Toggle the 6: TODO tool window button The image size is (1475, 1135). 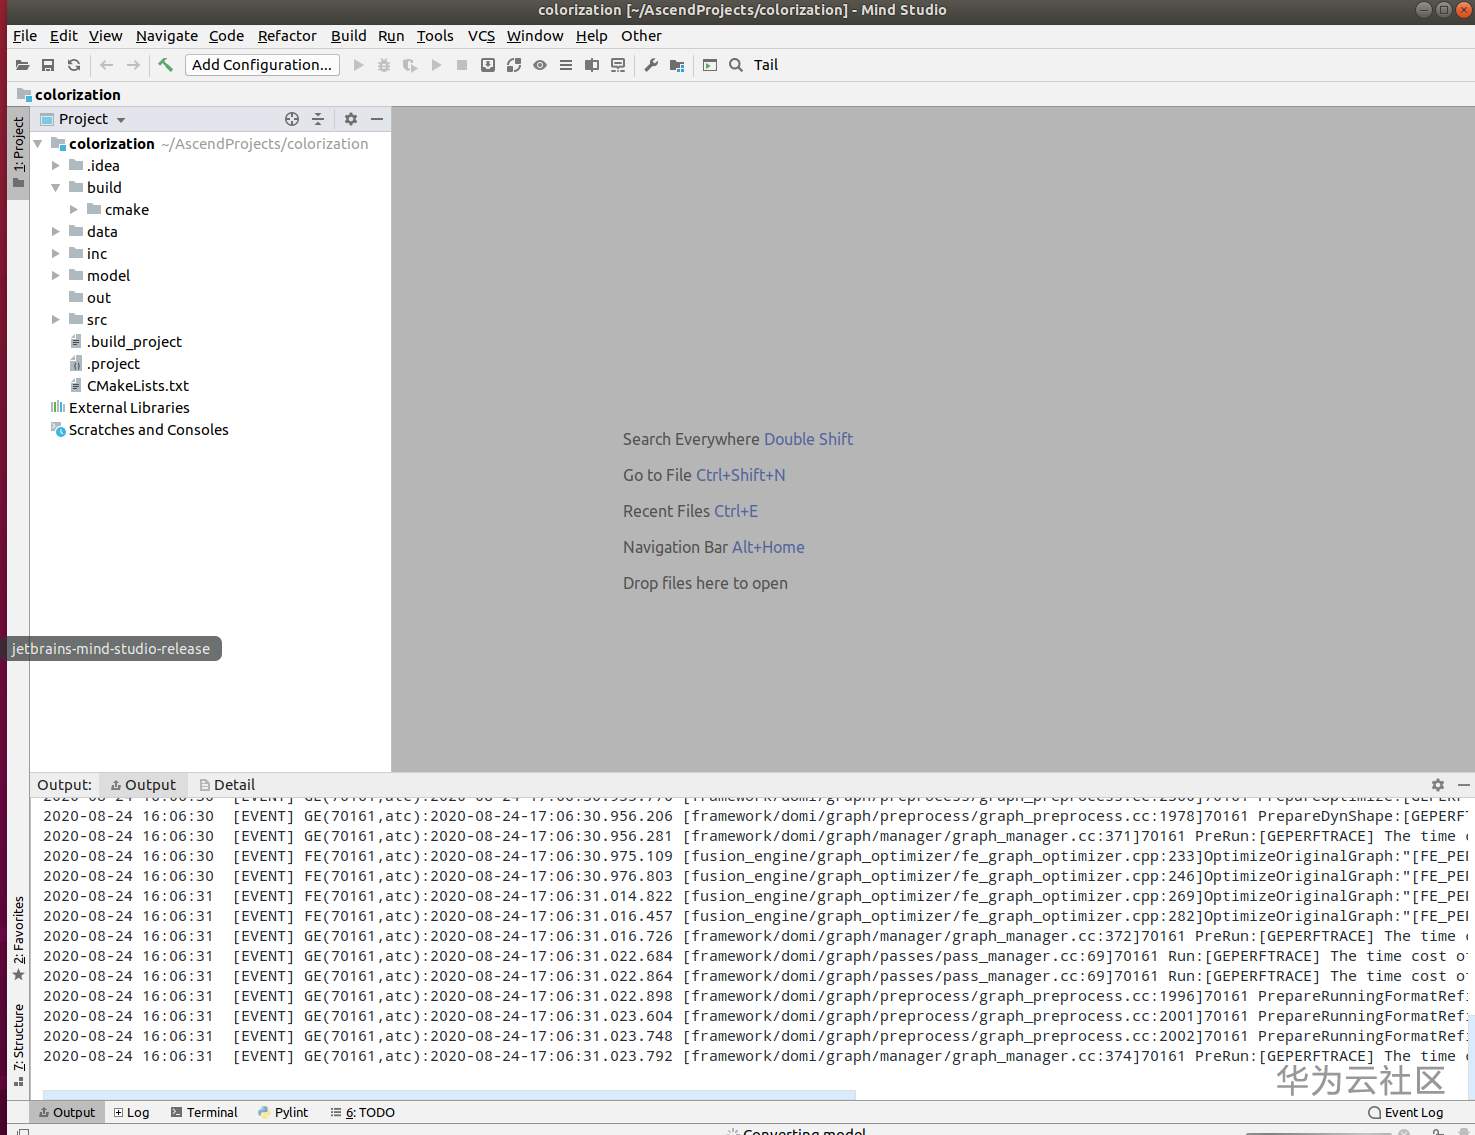point(363,1112)
